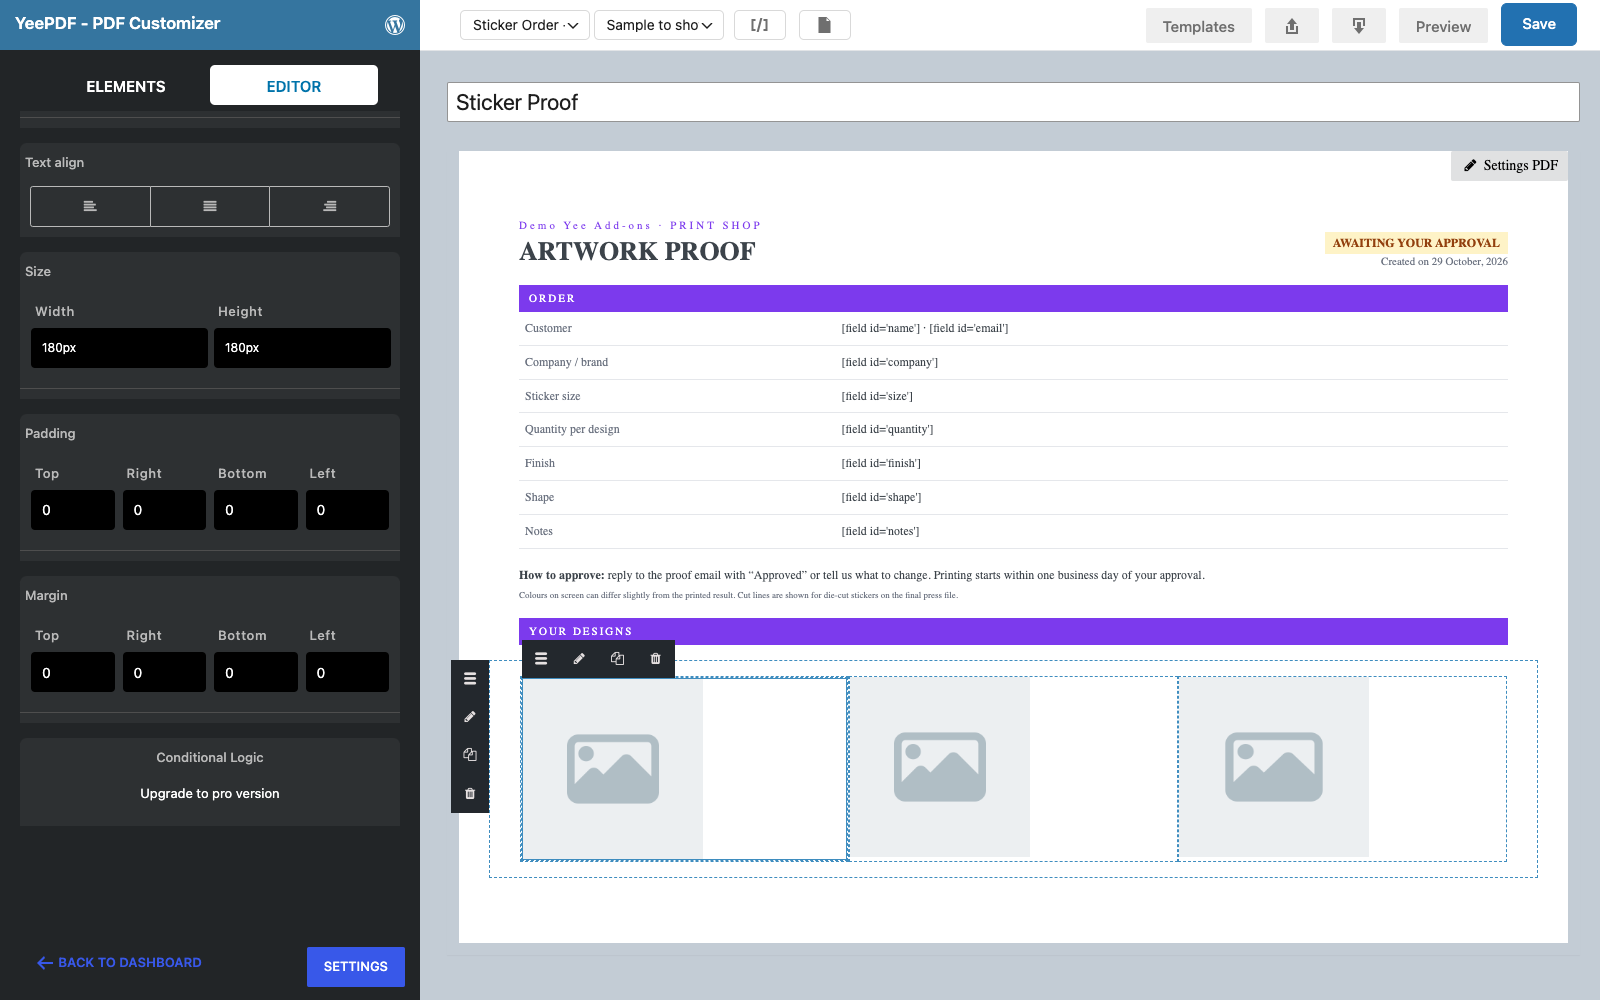
Task: Open Settings PDF panel
Action: point(1510,166)
